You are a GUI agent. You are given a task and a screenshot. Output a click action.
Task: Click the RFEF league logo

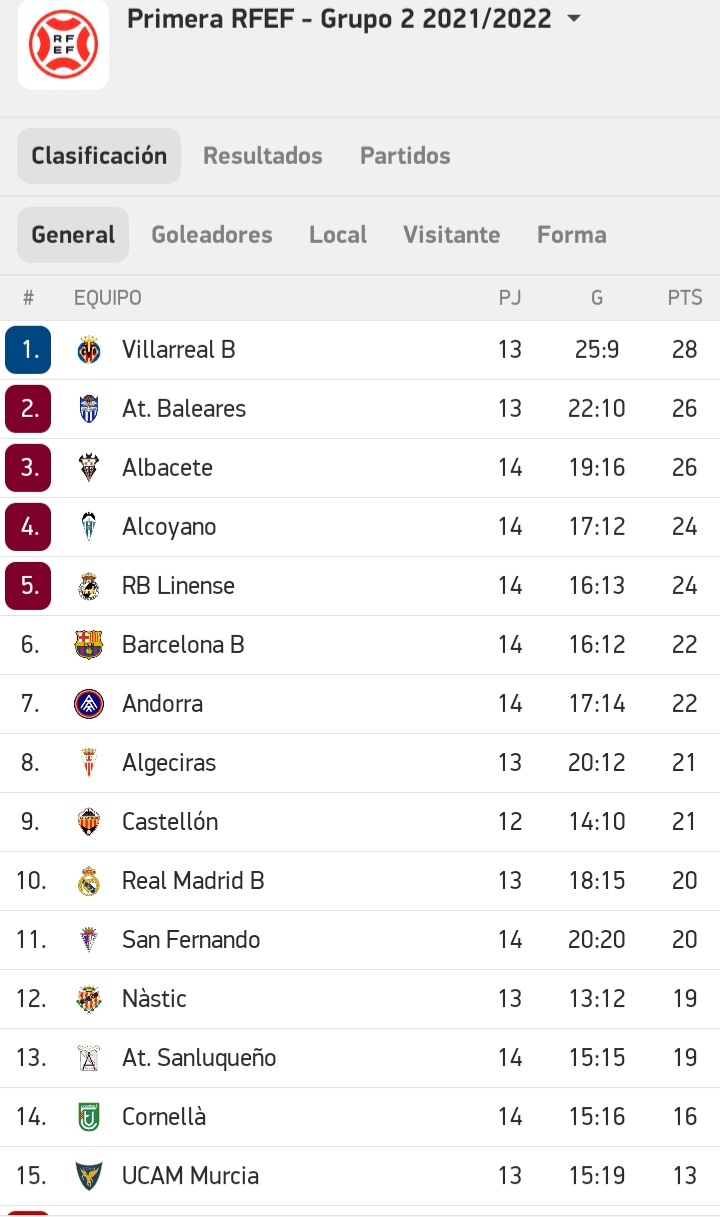pyautogui.click(x=63, y=44)
